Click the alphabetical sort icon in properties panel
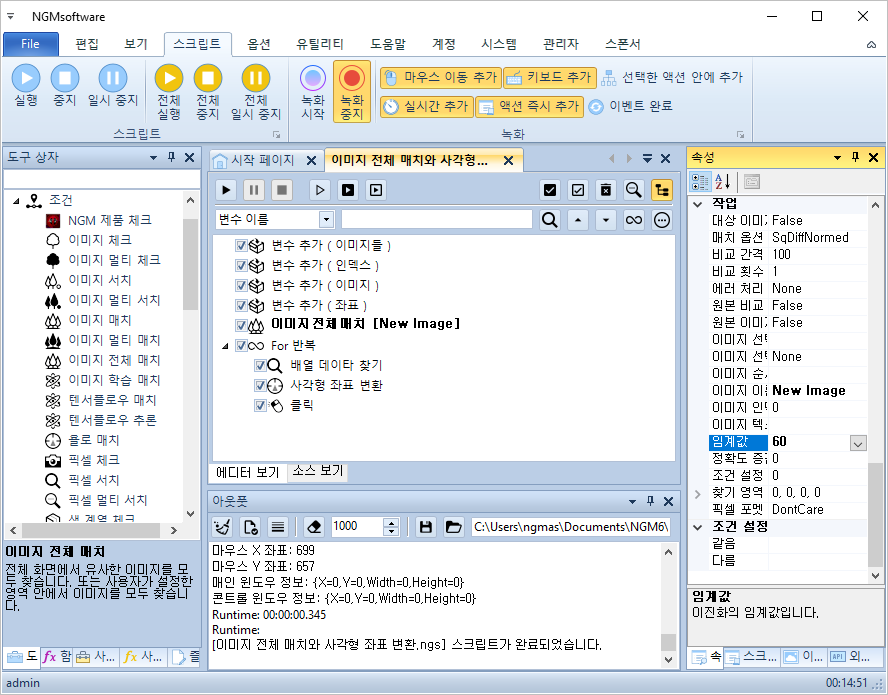This screenshot has width=888, height=695. pyautogui.click(x=722, y=182)
